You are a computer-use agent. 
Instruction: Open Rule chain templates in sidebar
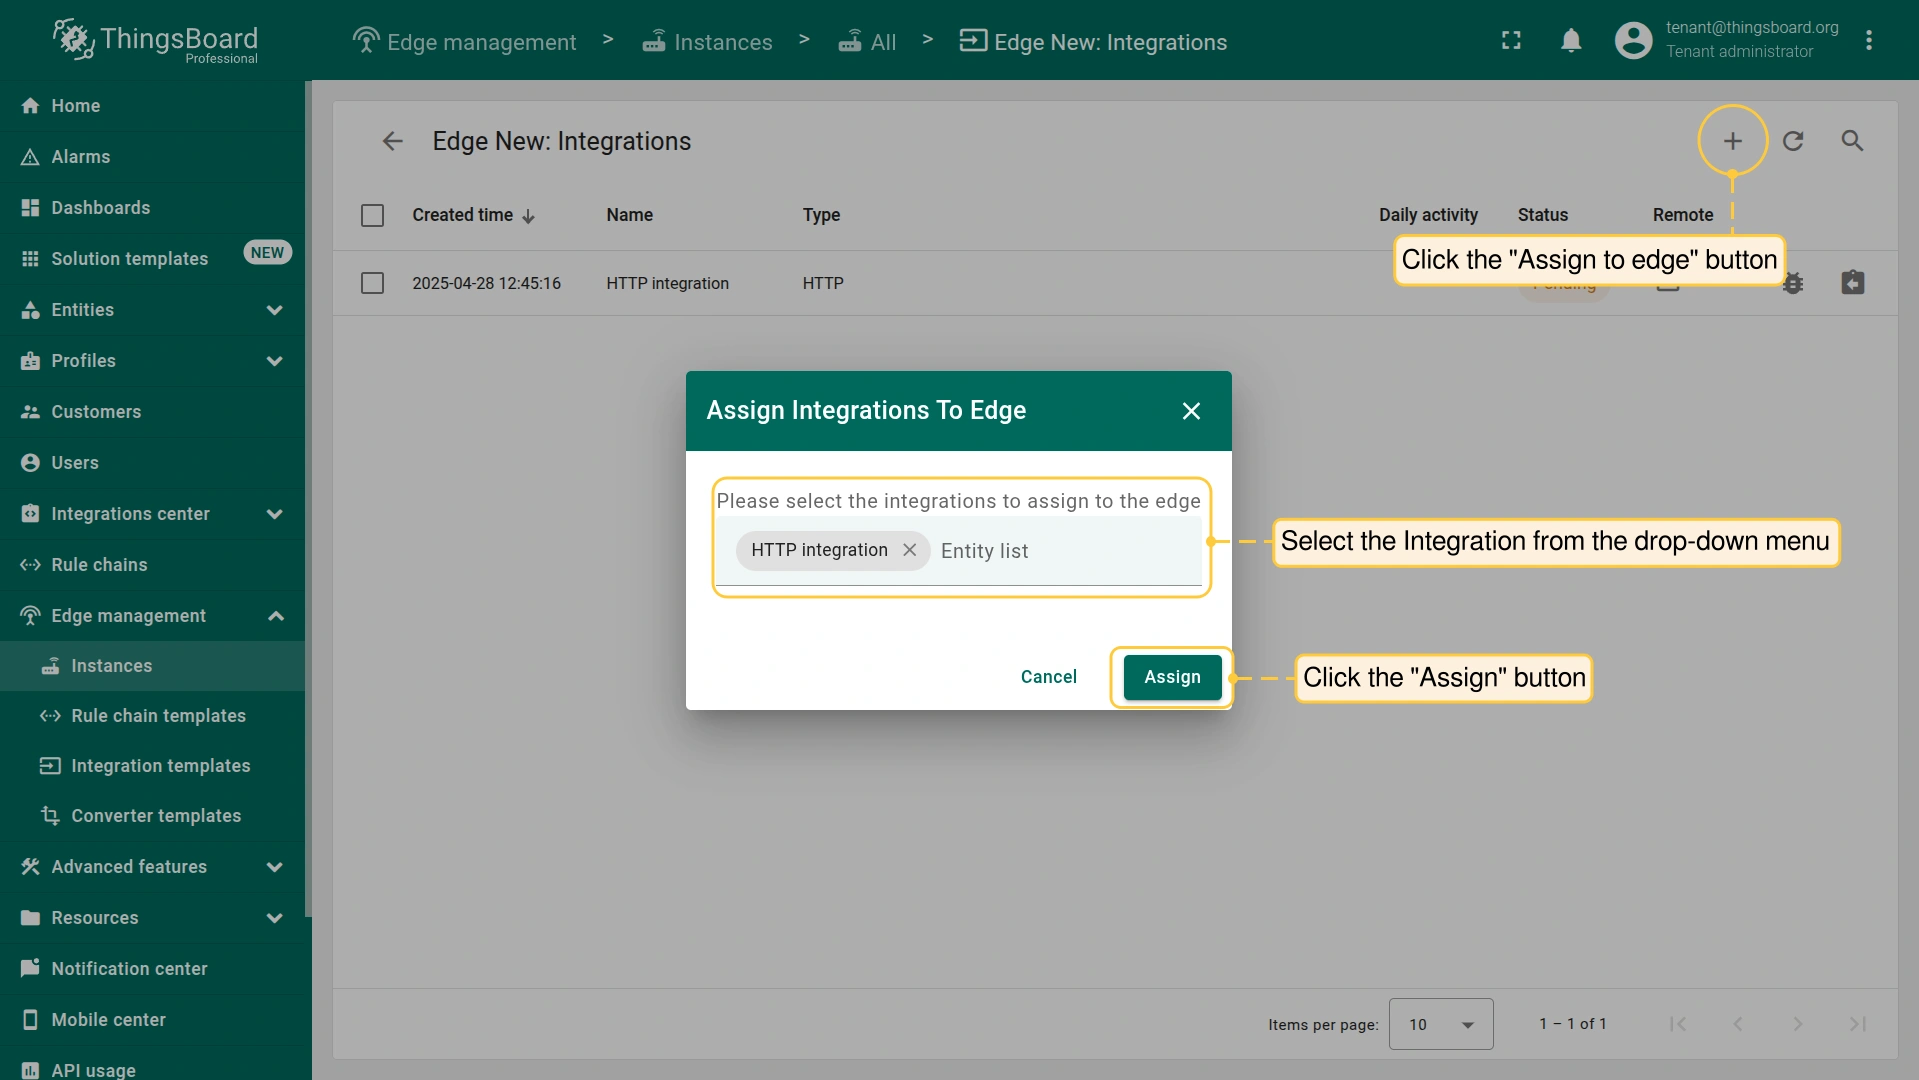[x=158, y=716]
